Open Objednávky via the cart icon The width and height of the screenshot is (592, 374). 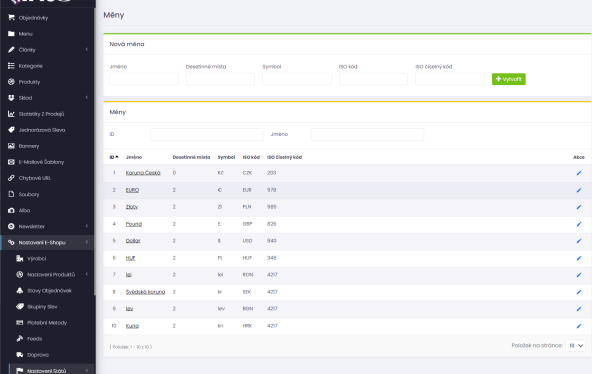(11, 17)
